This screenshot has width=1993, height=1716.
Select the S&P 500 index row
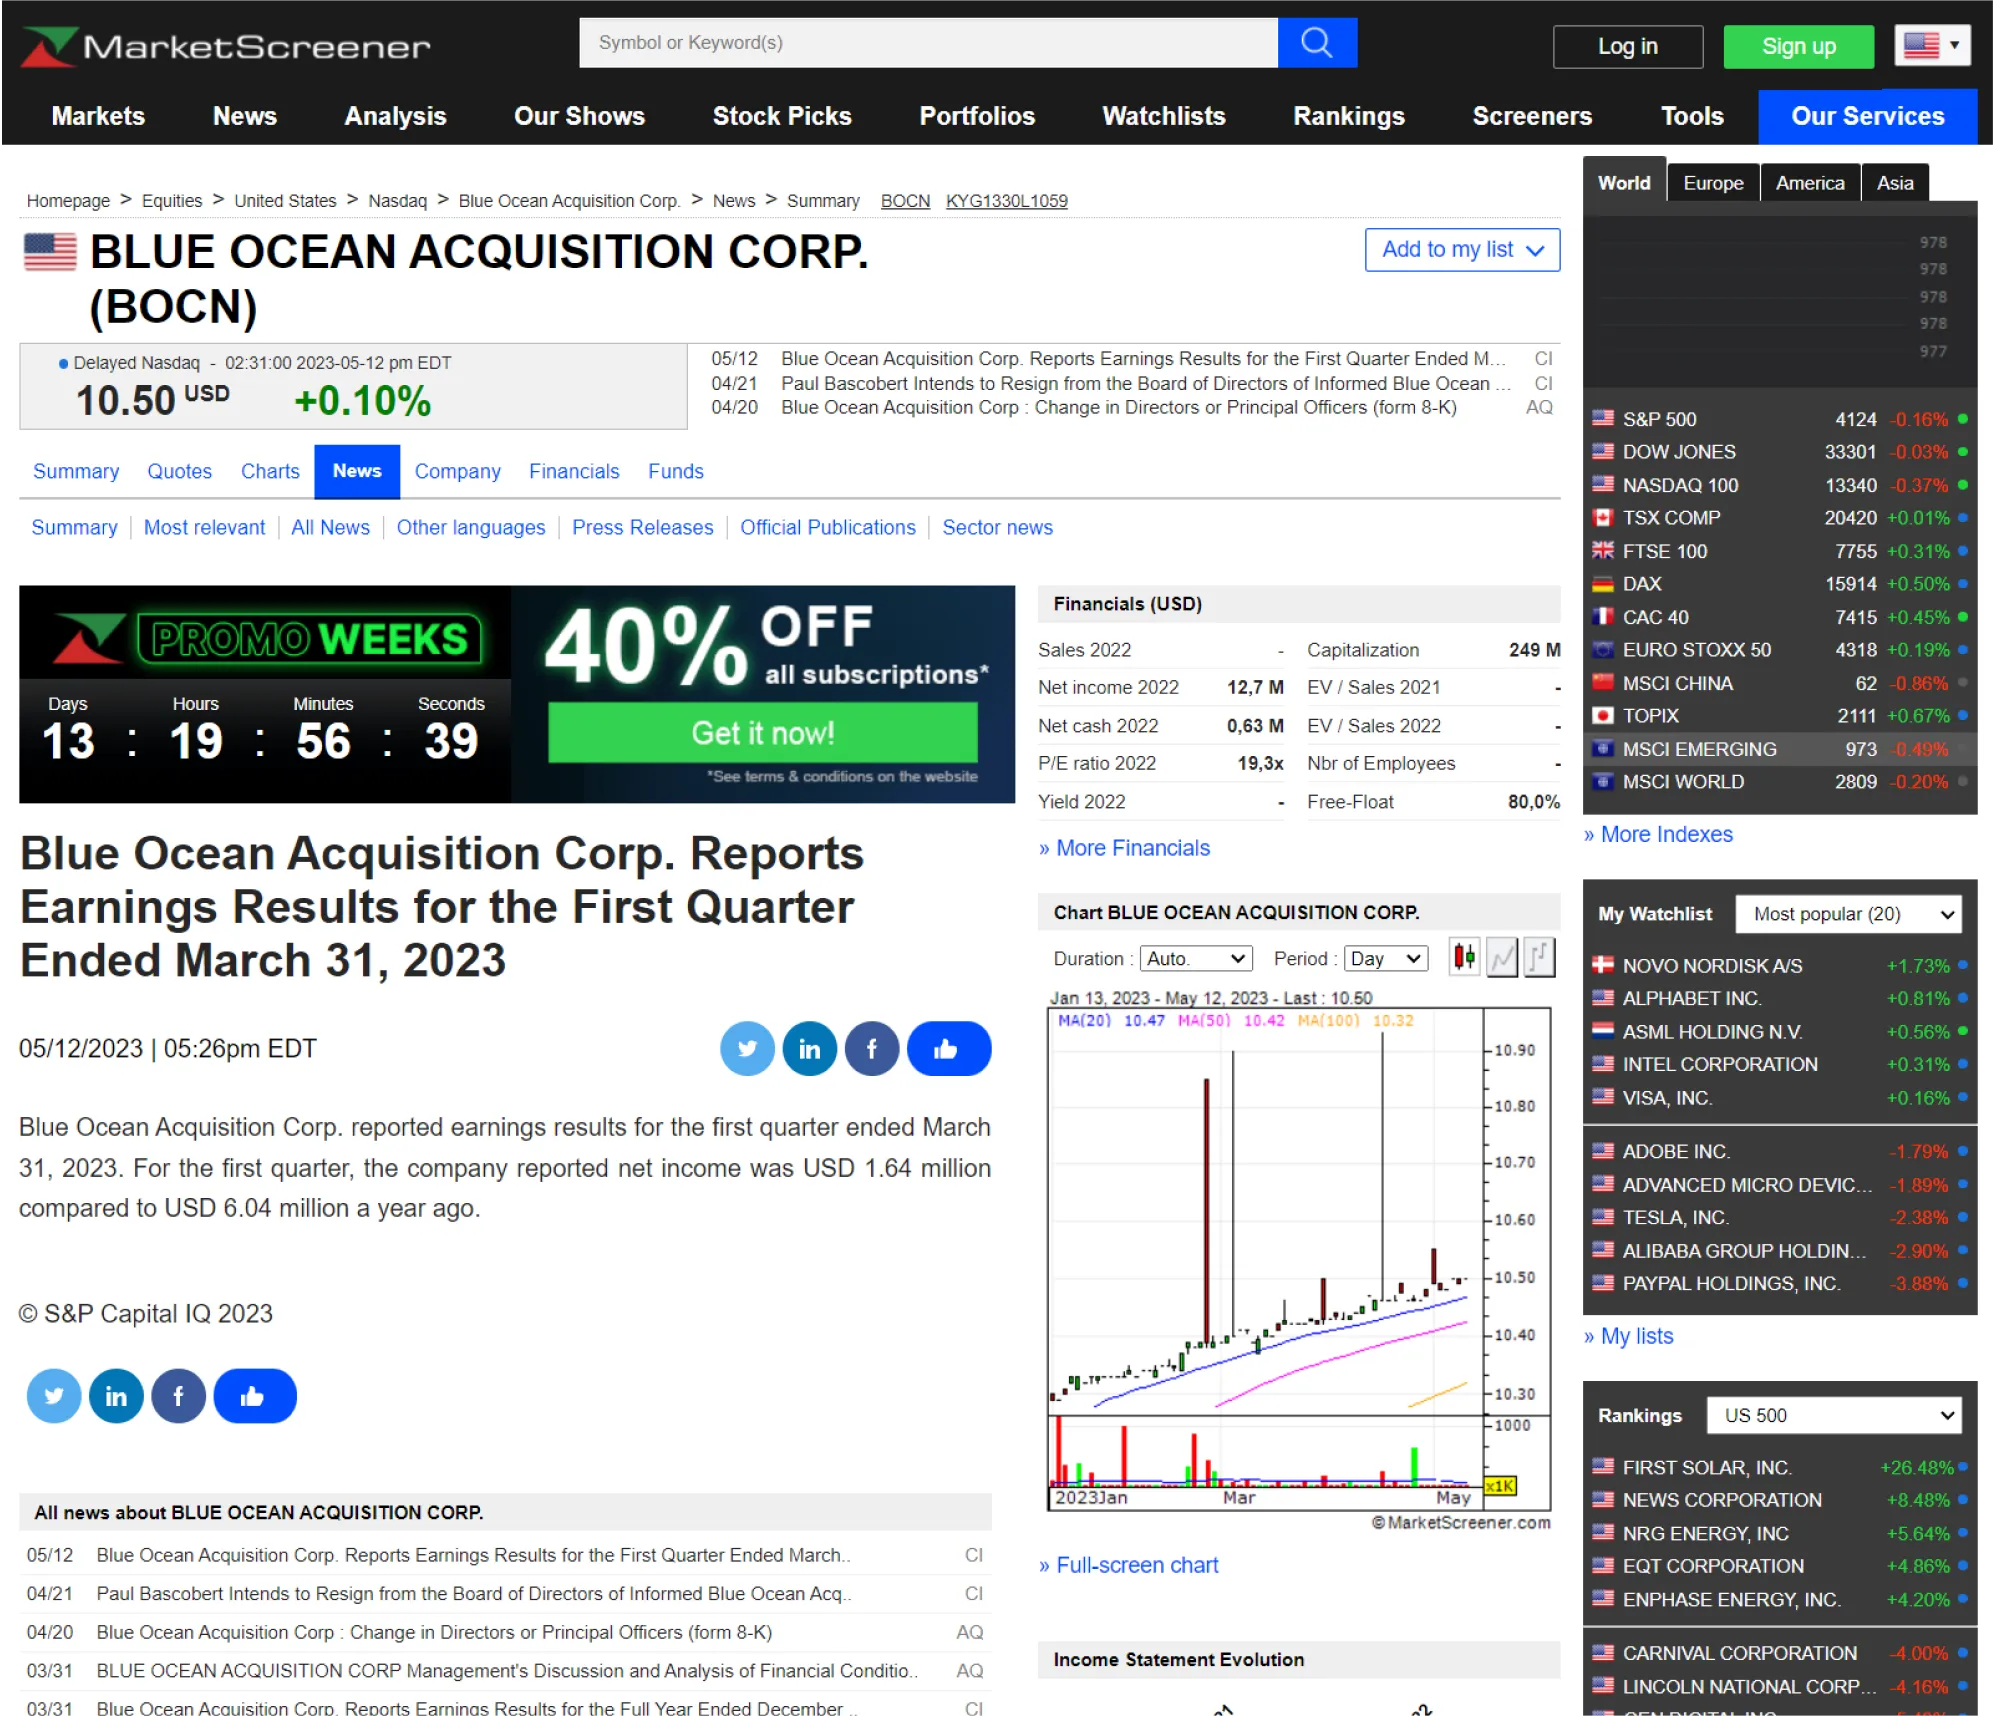1780,419
